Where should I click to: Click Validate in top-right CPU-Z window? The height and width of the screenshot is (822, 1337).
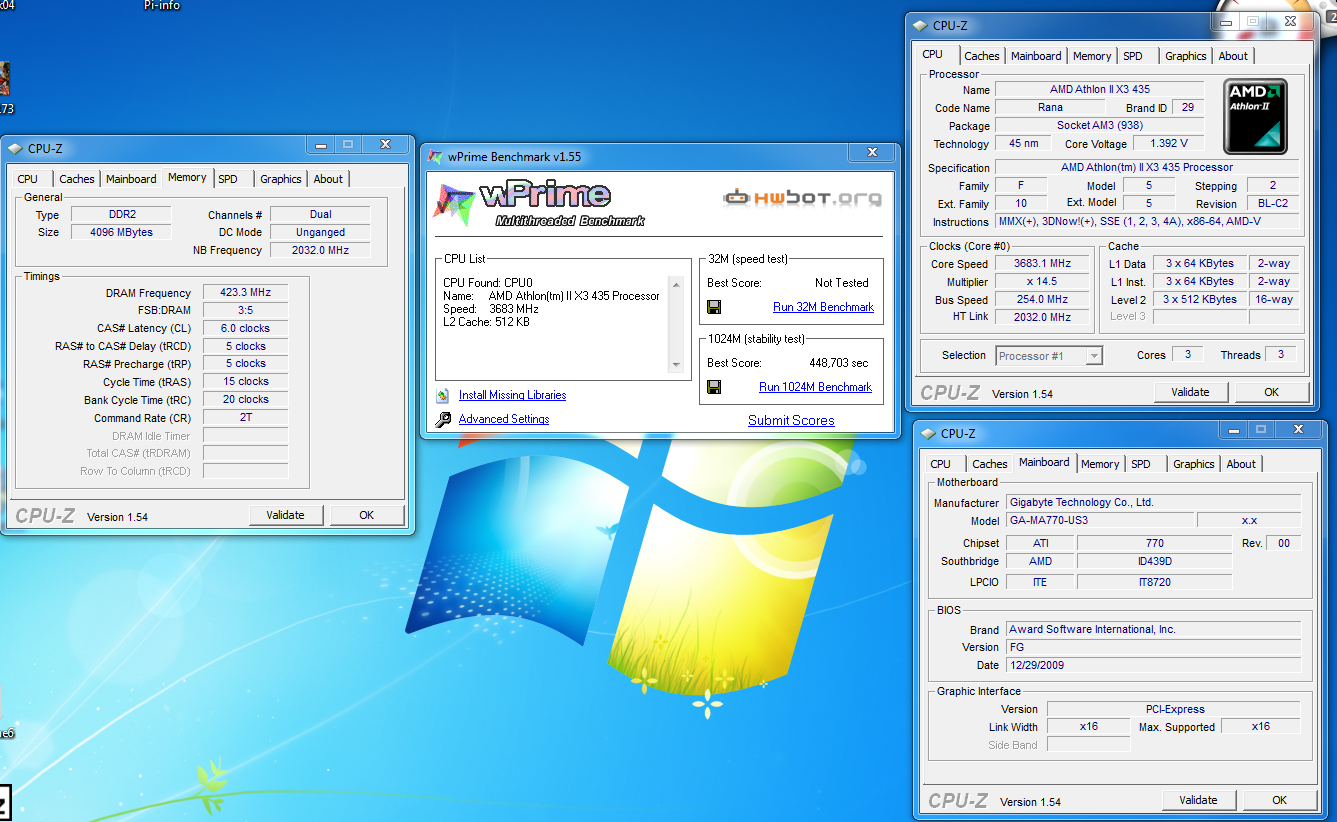[1190, 392]
